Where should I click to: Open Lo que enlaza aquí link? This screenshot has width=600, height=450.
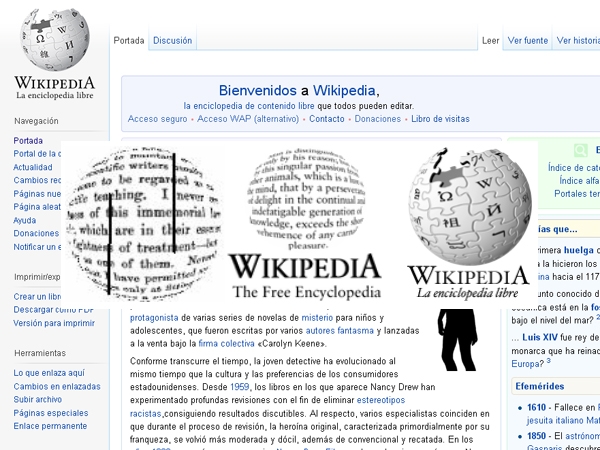49,373
